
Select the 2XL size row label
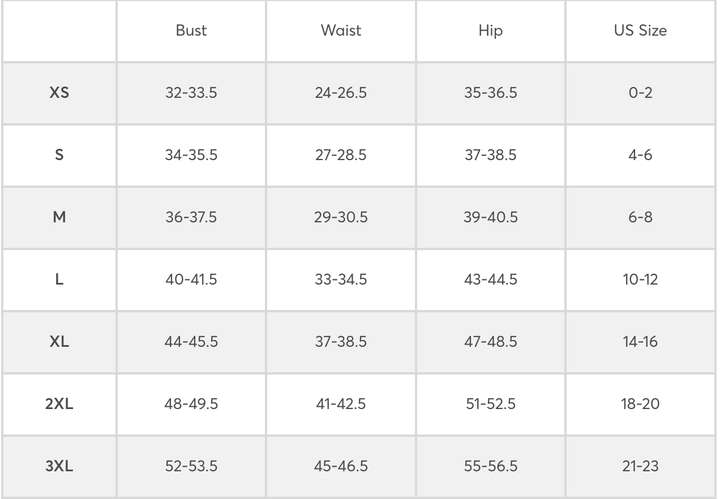click(x=59, y=404)
